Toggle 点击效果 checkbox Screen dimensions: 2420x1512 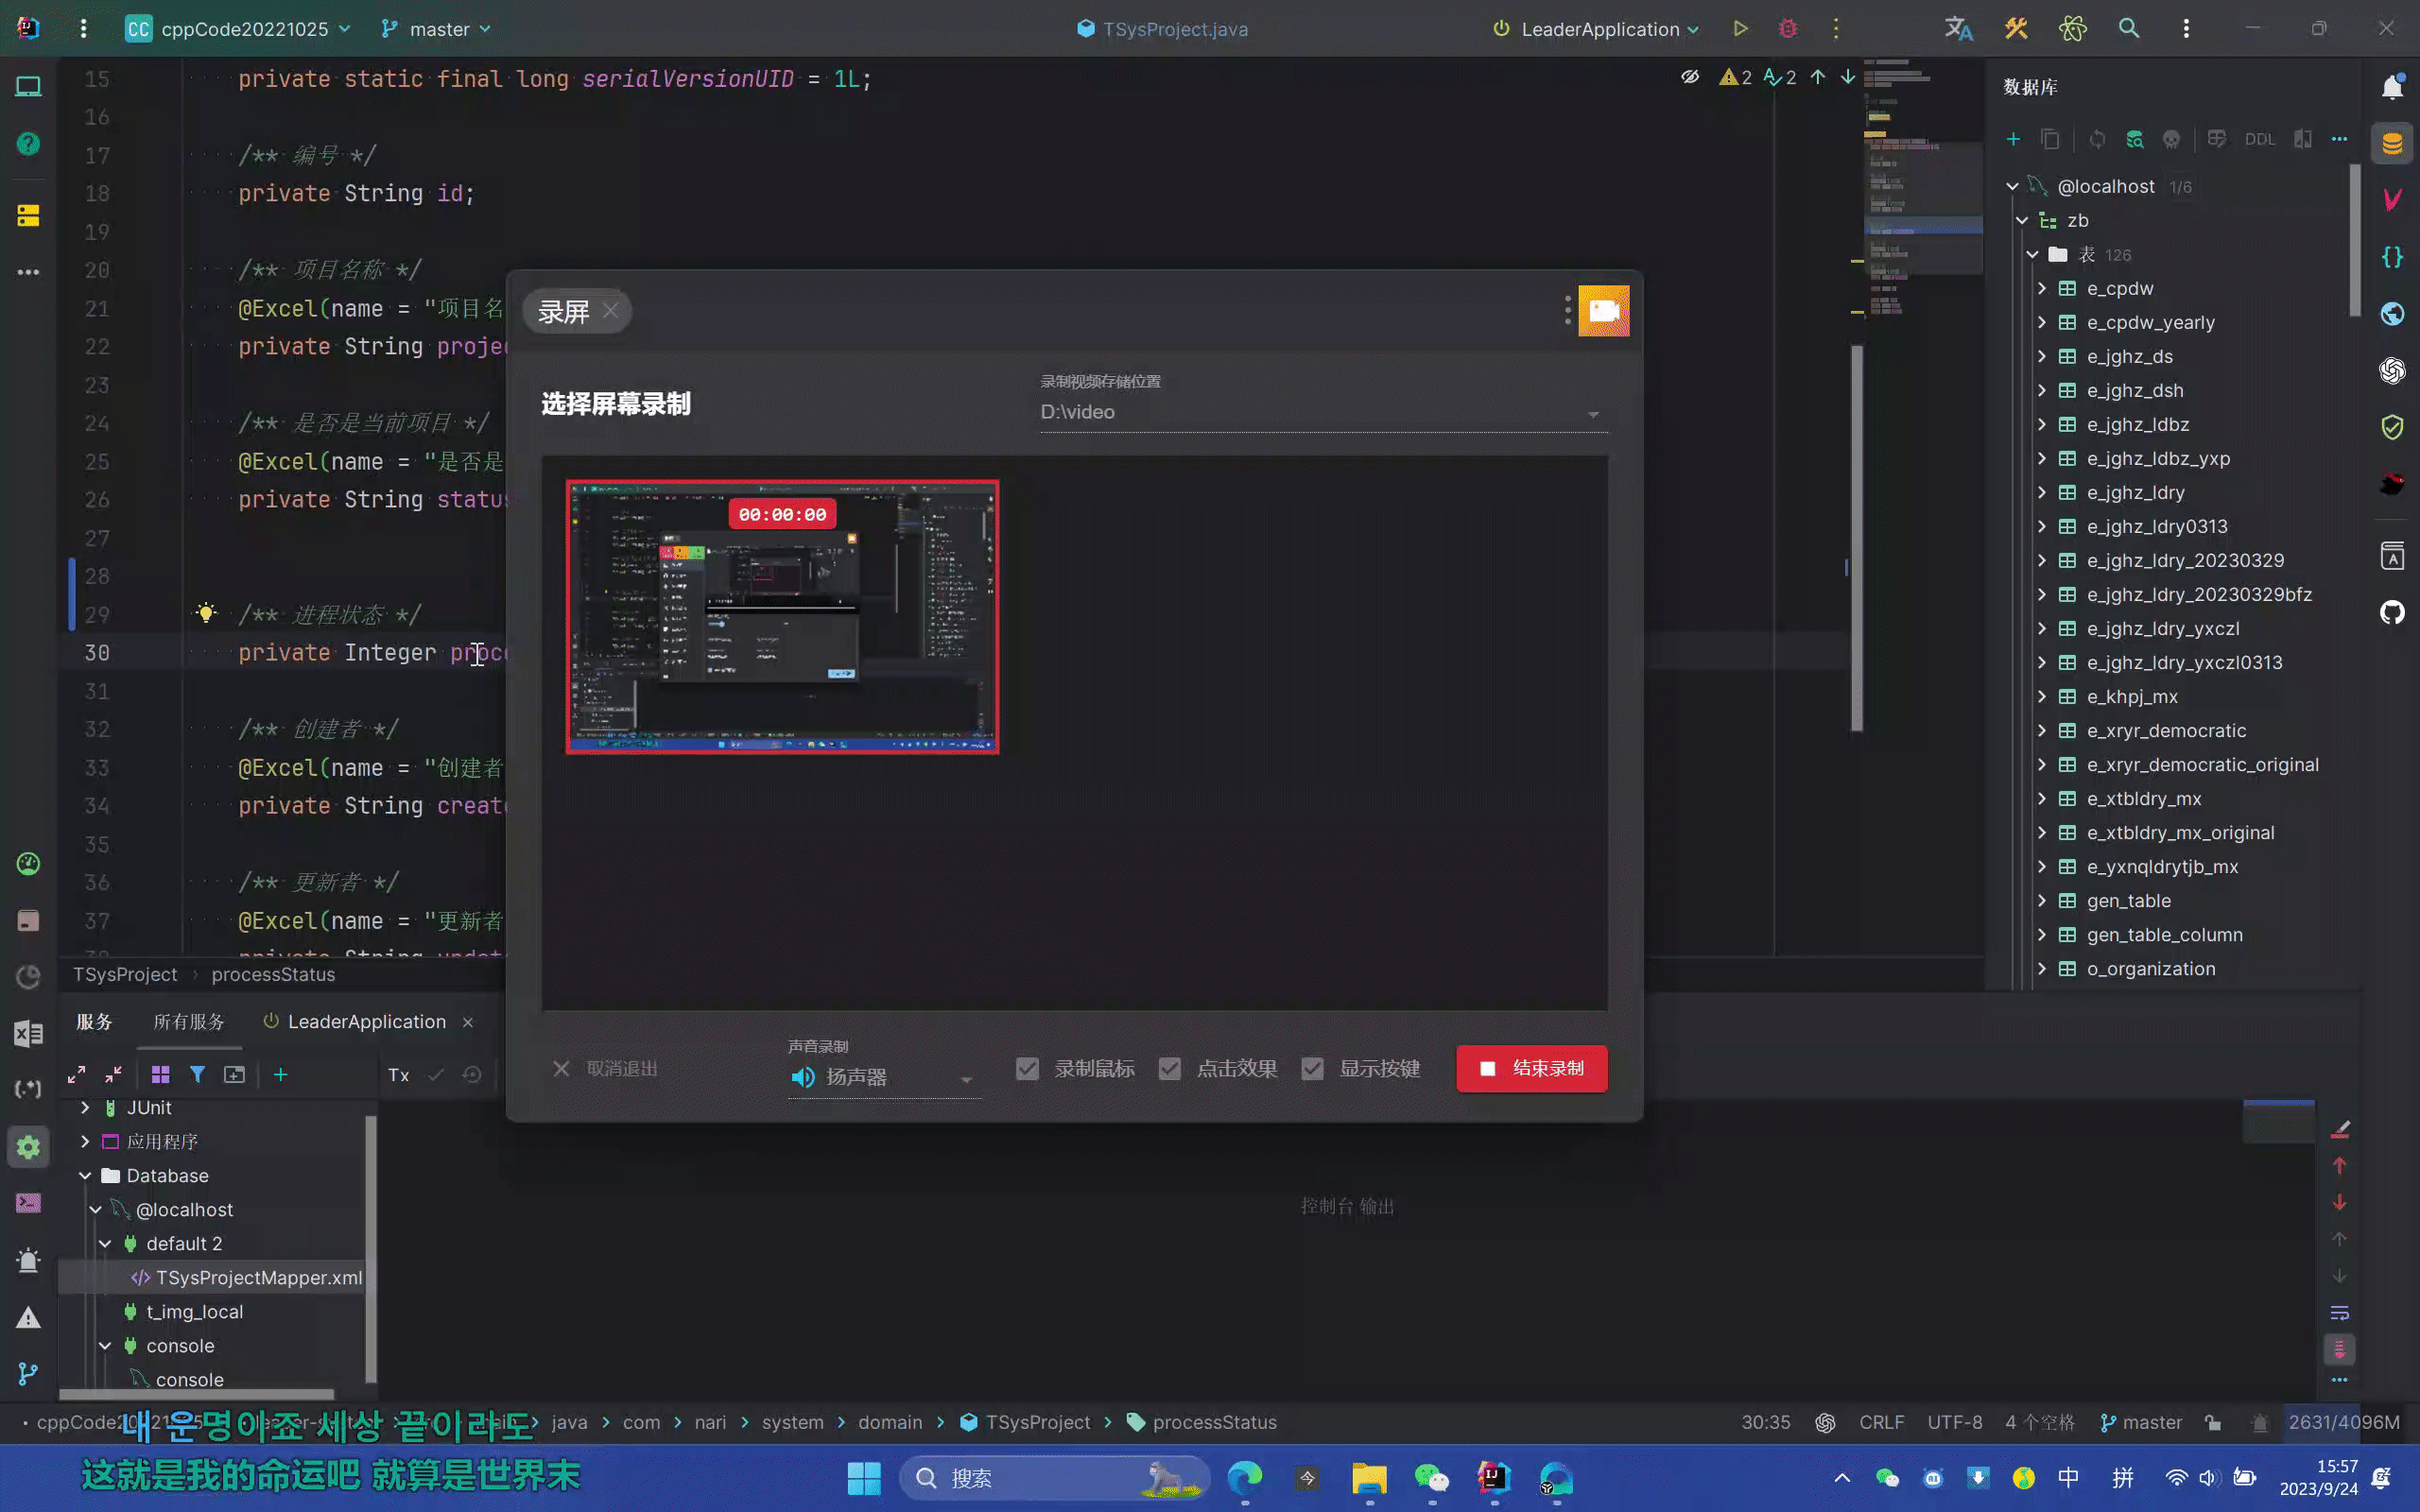click(1169, 1069)
